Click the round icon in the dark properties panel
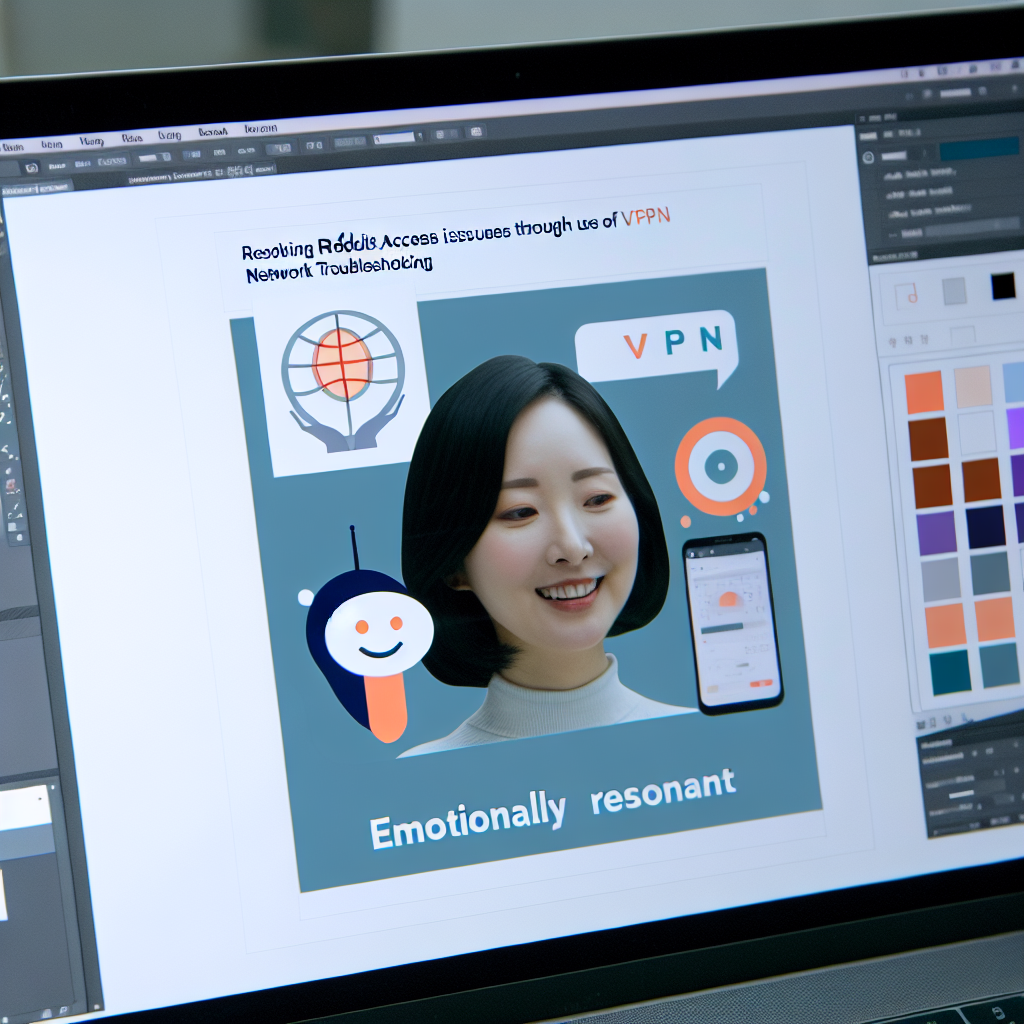Viewport: 1024px width, 1024px height. pyautogui.click(x=868, y=157)
